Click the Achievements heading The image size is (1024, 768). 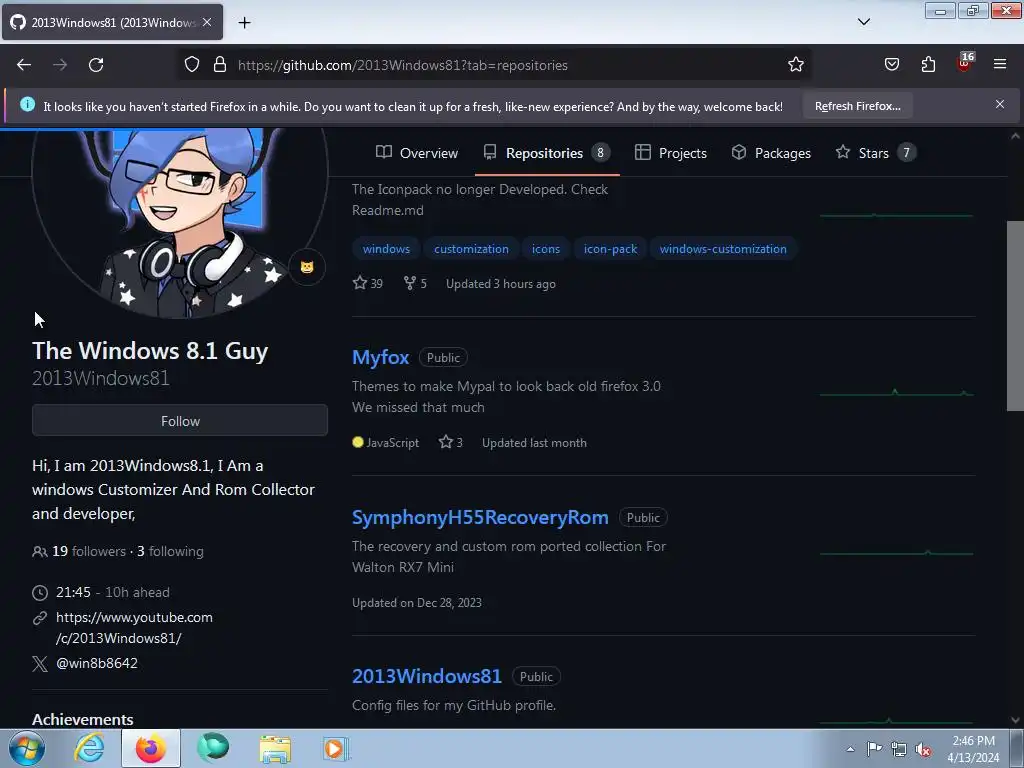(x=83, y=719)
